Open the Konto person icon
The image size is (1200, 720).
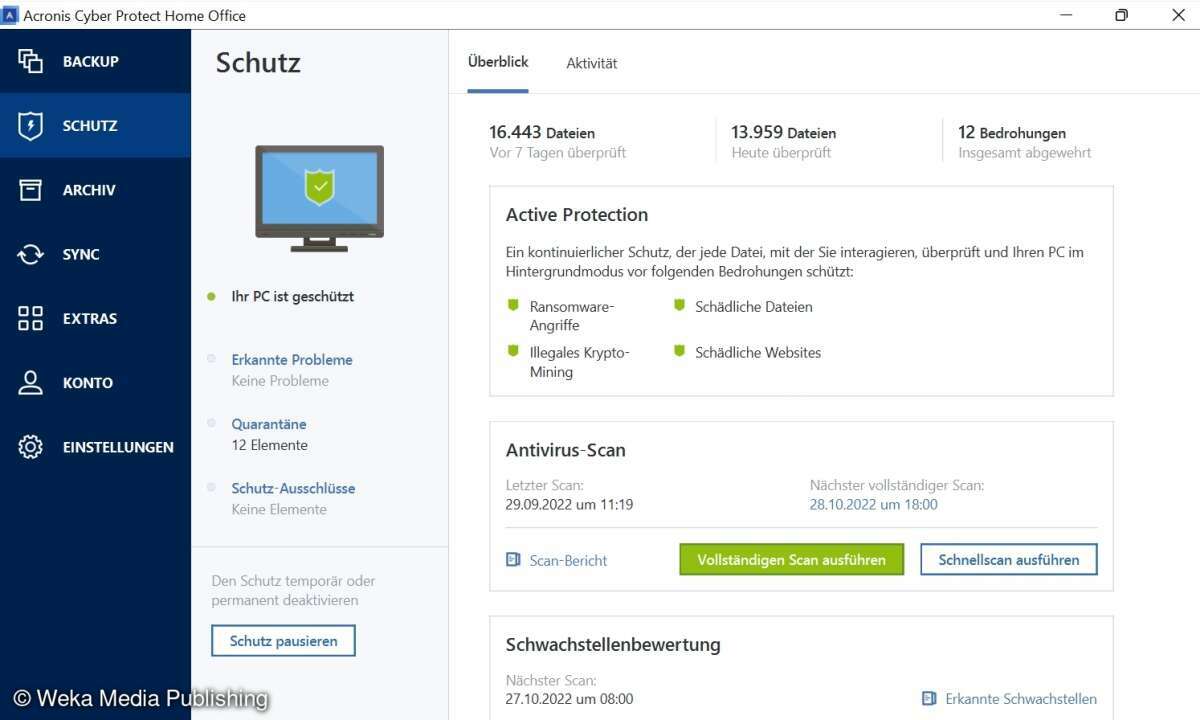tap(31, 383)
